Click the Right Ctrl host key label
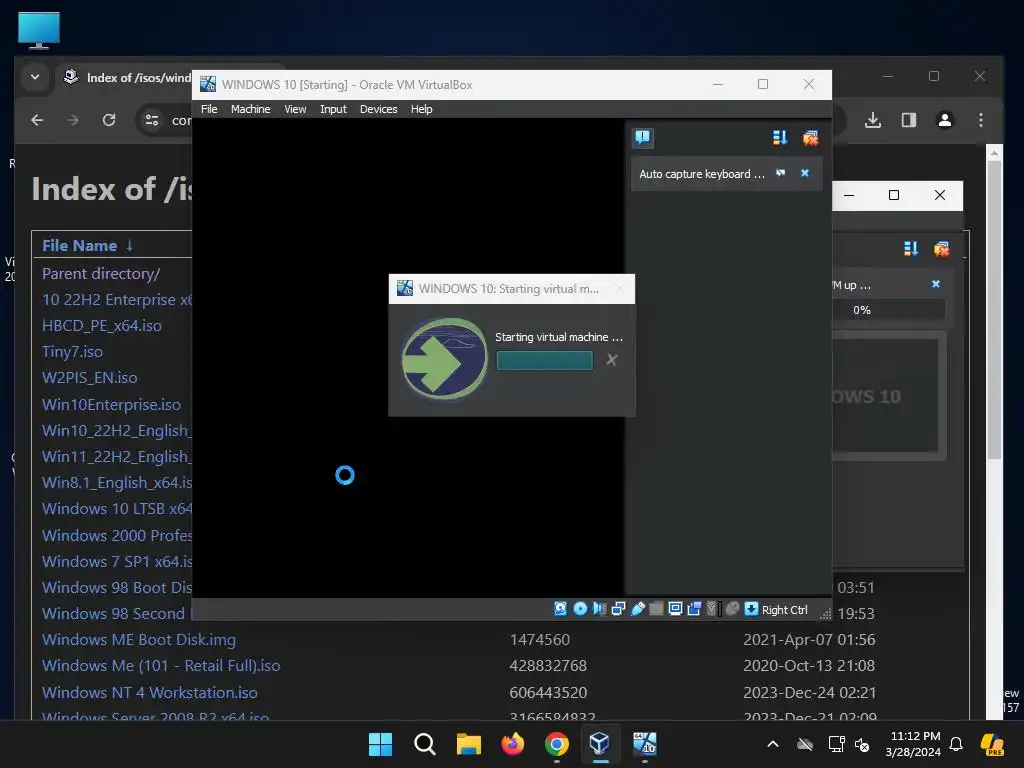Screen dimensions: 1024x768 (784, 609)
